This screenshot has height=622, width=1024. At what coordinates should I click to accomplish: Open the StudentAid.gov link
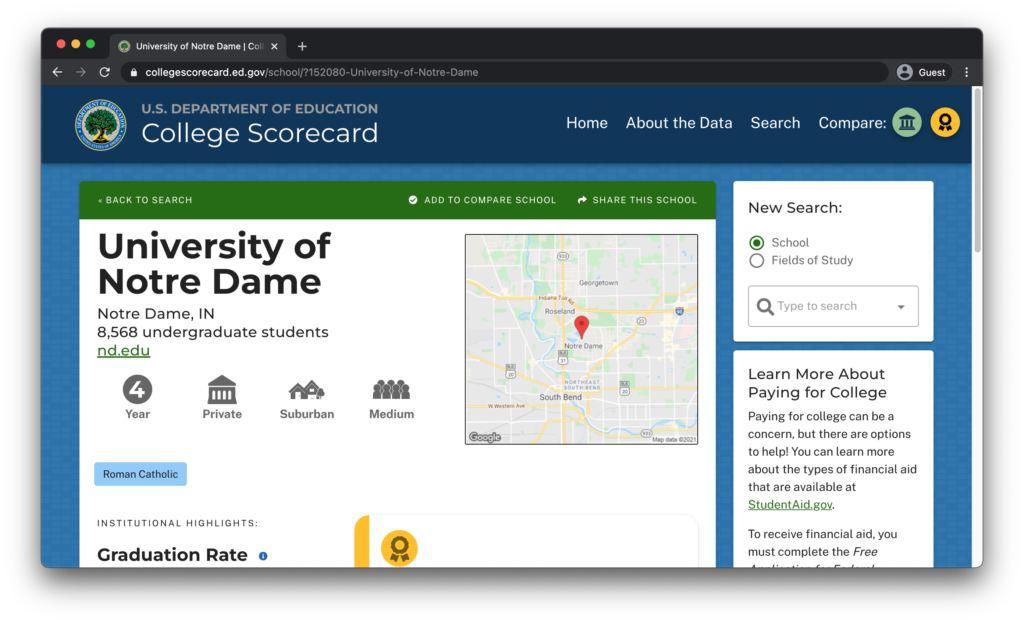click(x=790, y=504)
